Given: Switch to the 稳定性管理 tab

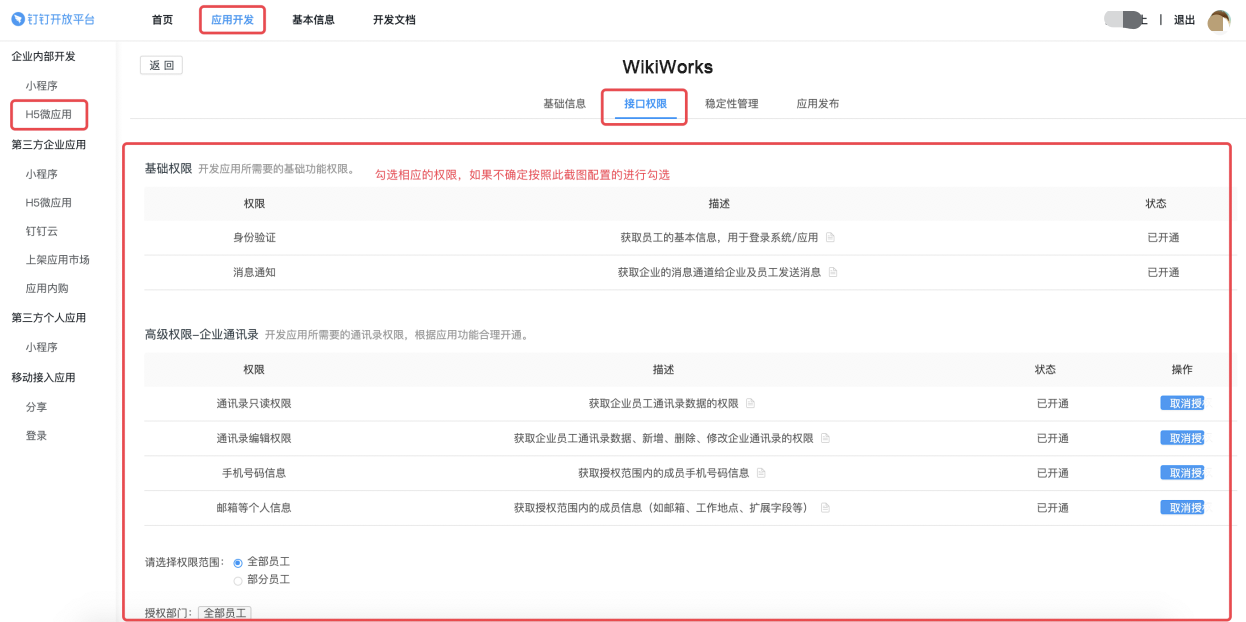Looking at the screenshot, I should tap(731, 104).
